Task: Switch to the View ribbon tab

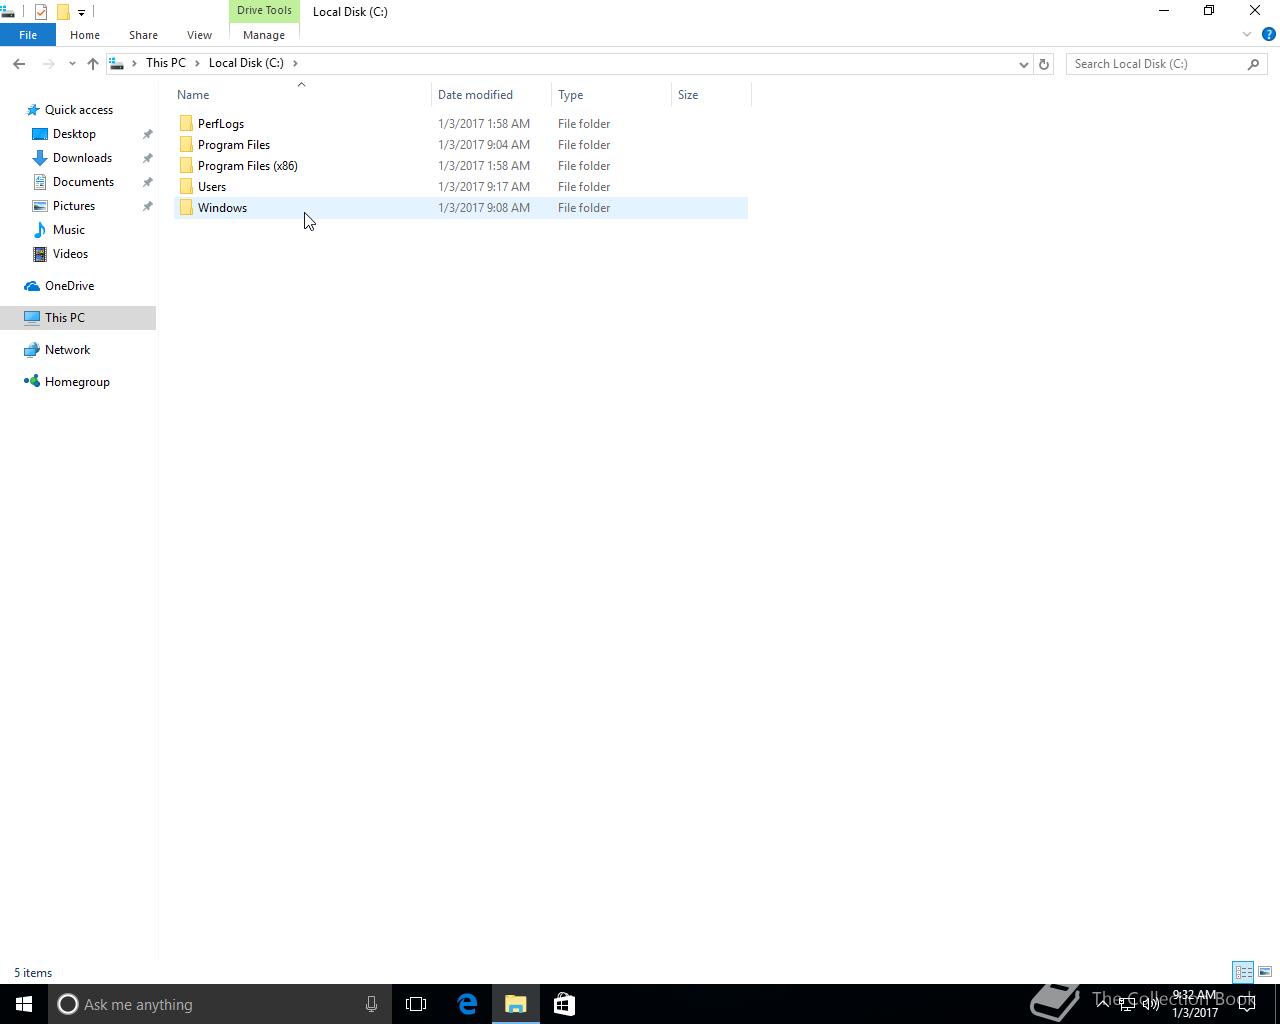Action: point(199,35)
